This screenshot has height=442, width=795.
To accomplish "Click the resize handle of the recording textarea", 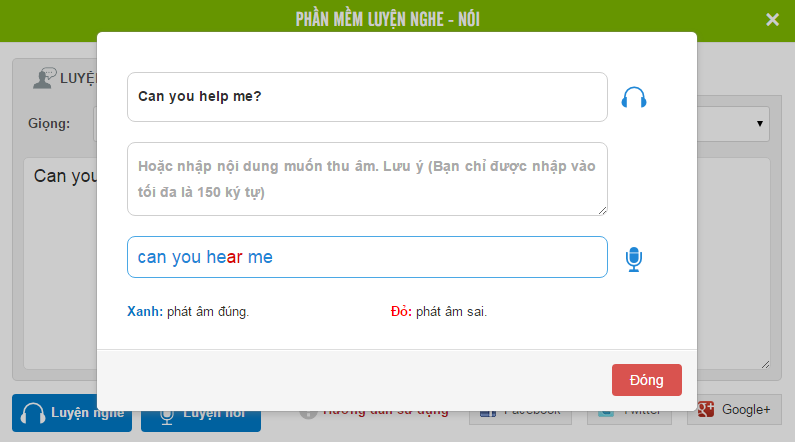I will (x=602, y=211).
